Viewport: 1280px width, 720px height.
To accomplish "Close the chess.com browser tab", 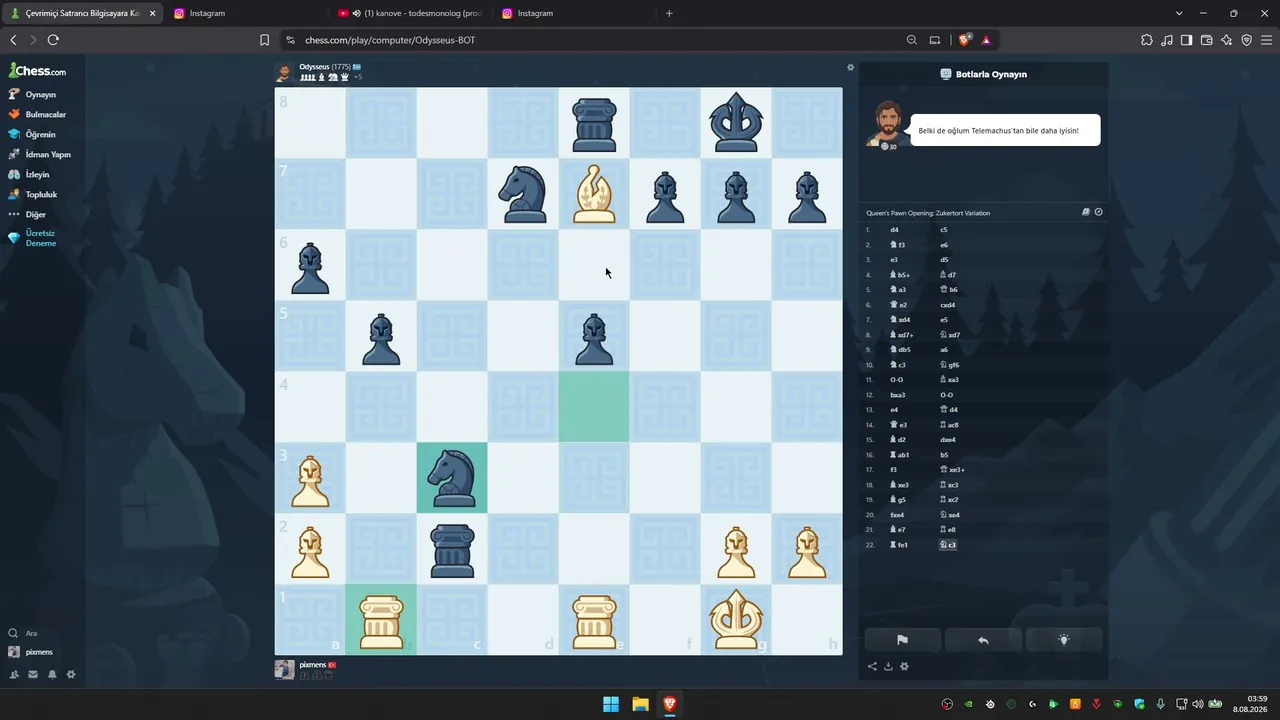I will click(152, 13).
